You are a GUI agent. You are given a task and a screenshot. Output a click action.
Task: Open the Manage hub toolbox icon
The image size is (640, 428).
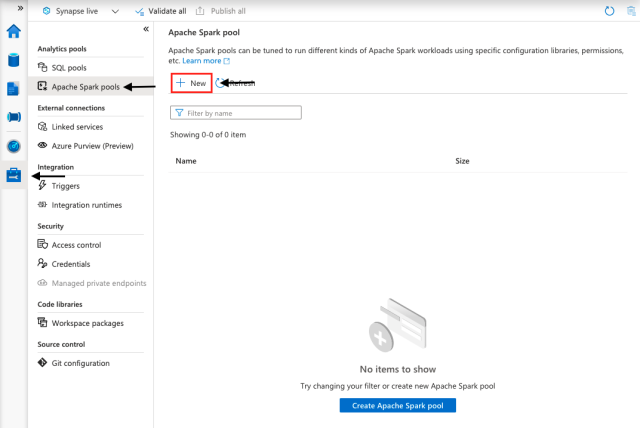(13, 175)
